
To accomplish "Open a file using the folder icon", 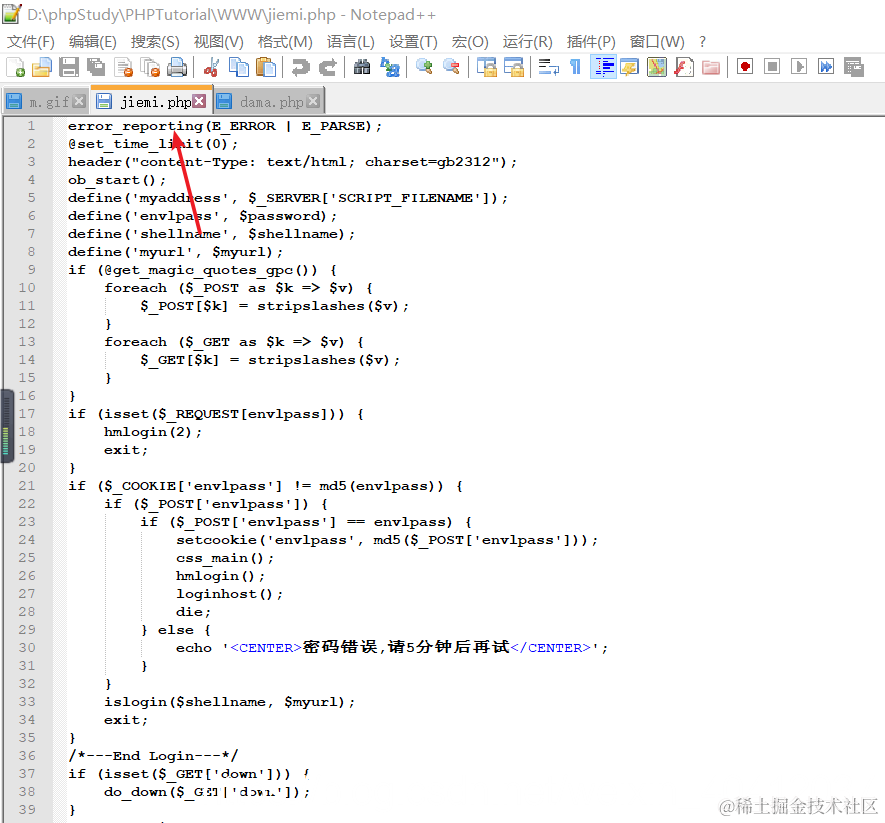I will click(x=42, y=67).
